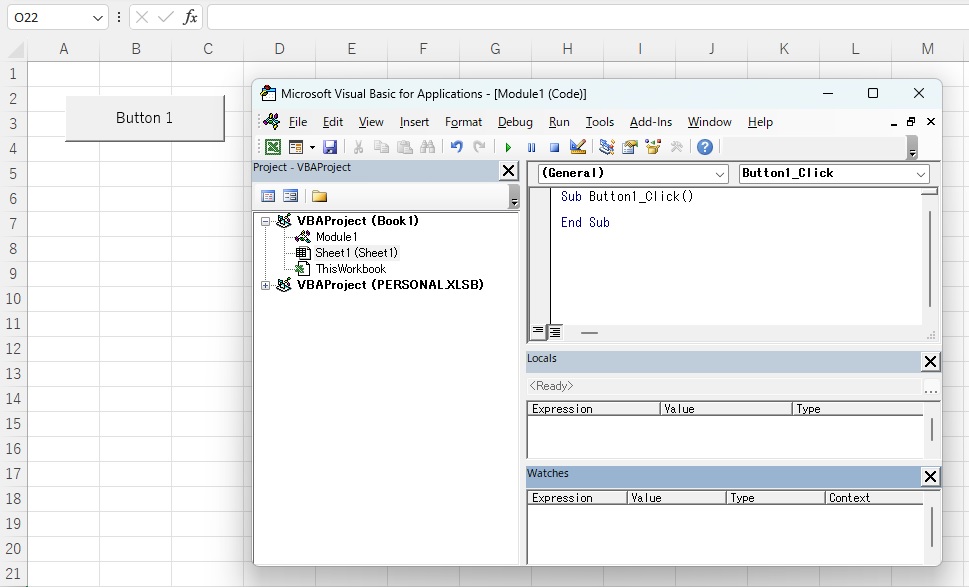The image size is (969, 587).
Task: Close the Locals window
Action: coord(930,361)
